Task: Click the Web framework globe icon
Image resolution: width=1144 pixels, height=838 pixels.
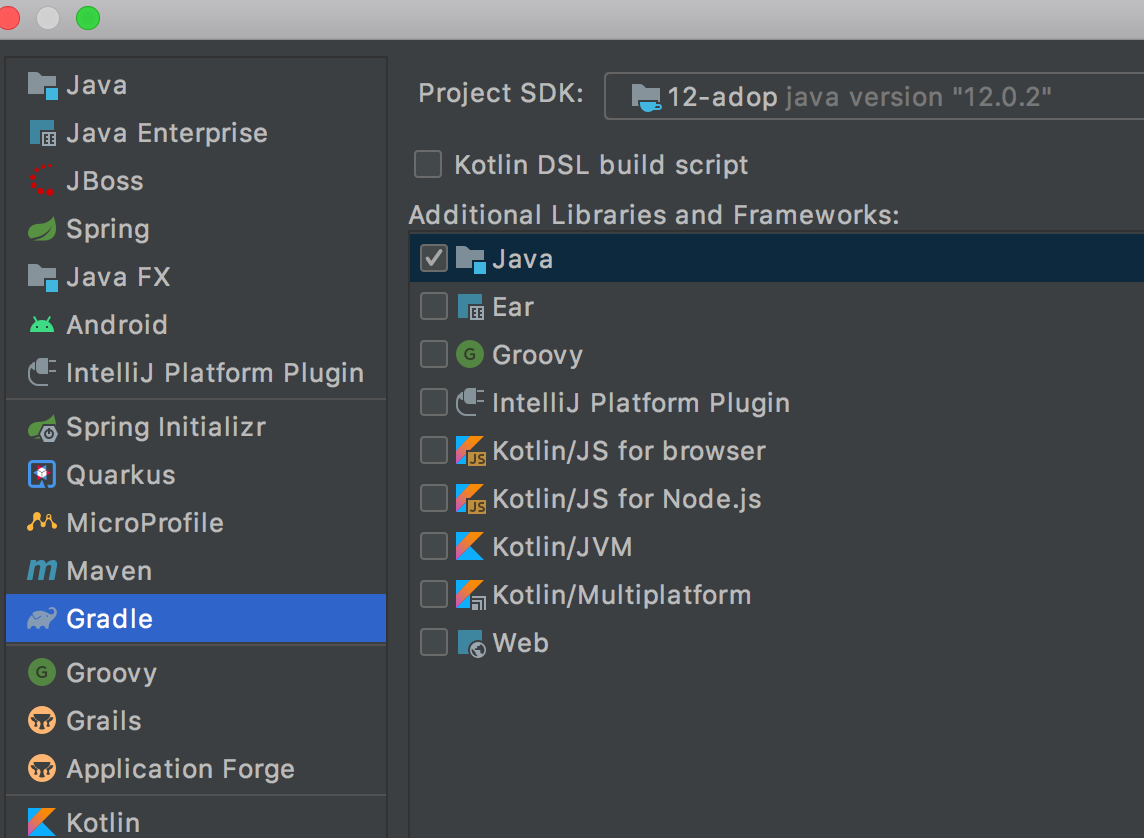Action: pos(471,643)
